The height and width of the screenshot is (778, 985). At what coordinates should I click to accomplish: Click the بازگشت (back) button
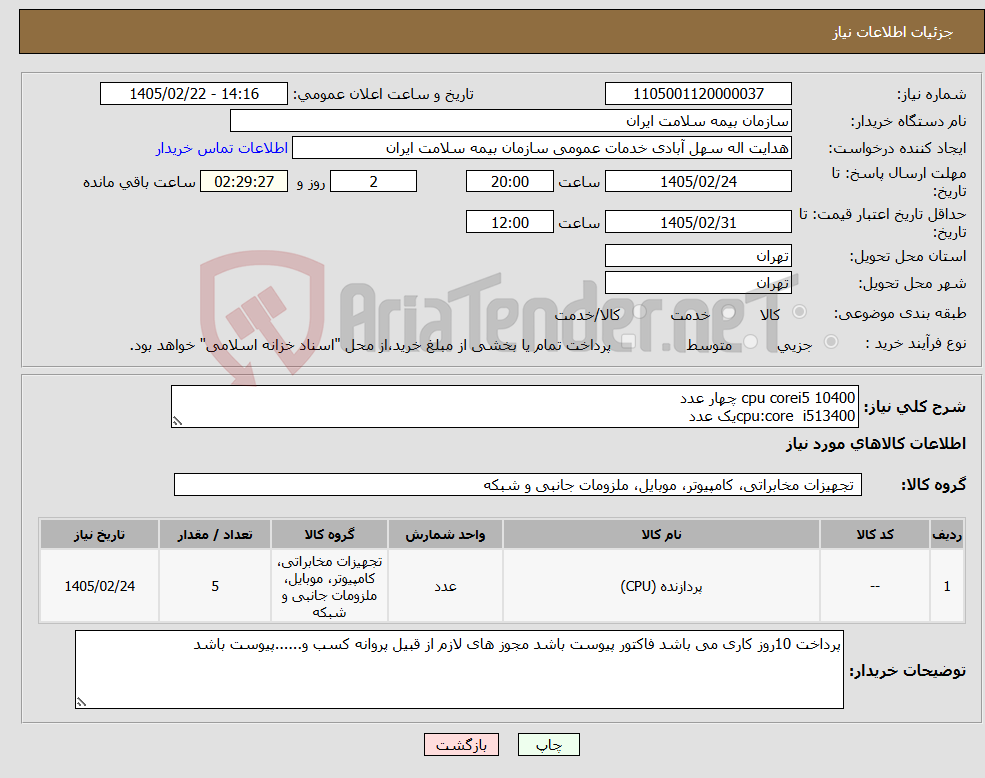(461, 745)
